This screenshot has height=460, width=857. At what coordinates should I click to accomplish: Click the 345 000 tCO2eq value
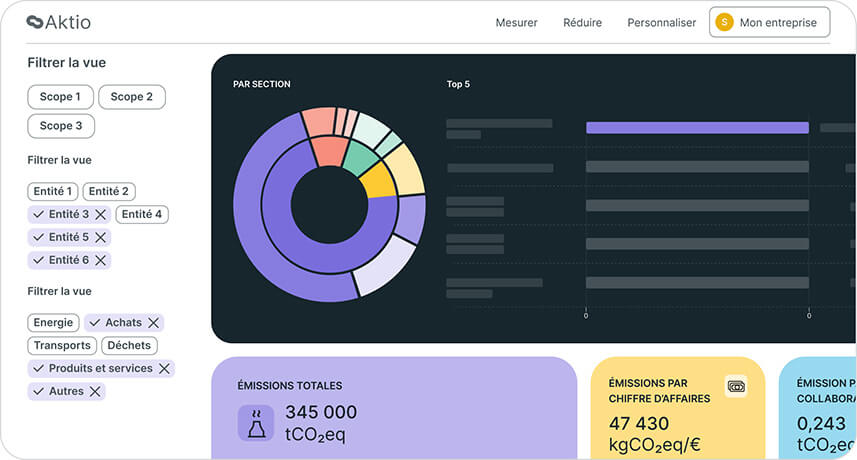click(x=321, y=423)
